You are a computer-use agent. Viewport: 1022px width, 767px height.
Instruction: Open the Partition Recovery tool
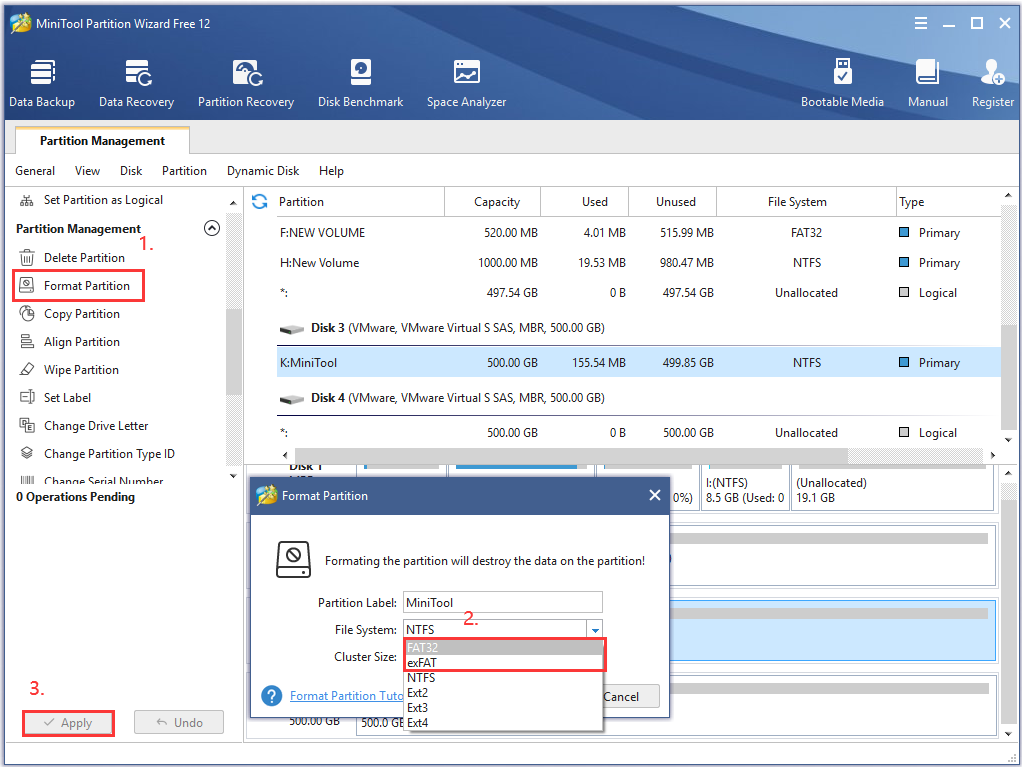tap(245, 80)
